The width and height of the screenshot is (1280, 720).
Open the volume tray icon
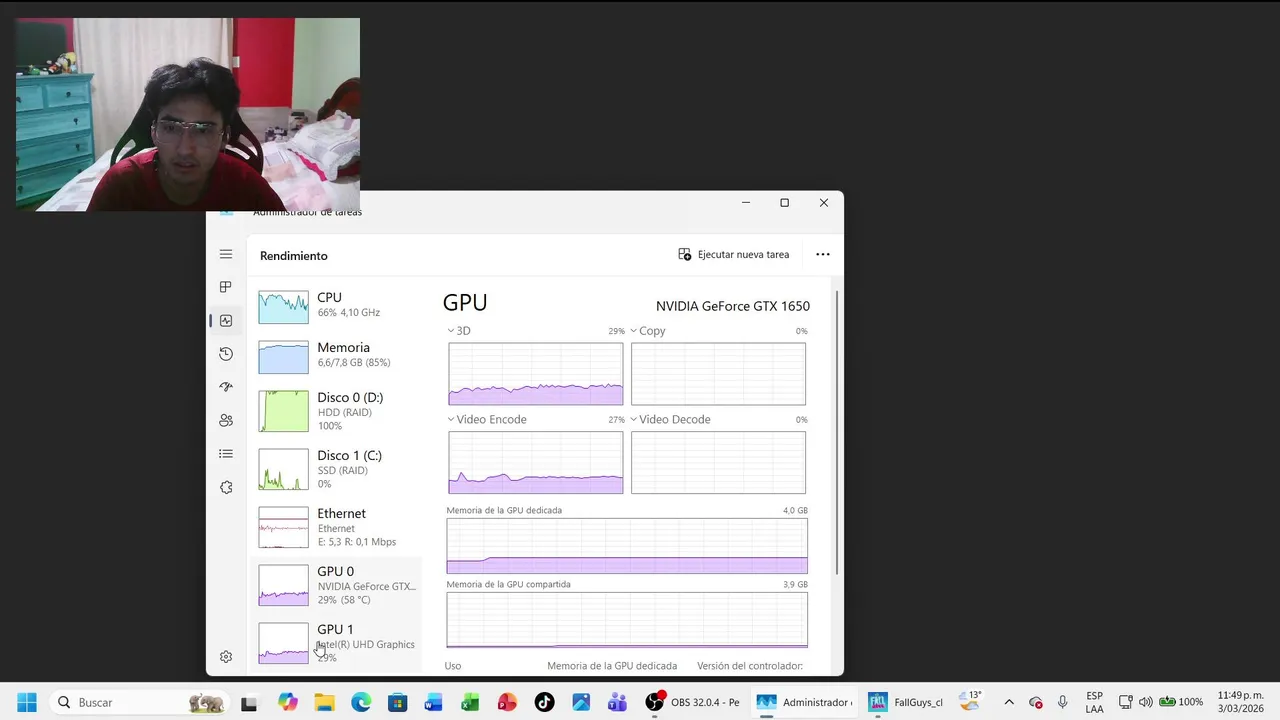(x=1146, y=702)
